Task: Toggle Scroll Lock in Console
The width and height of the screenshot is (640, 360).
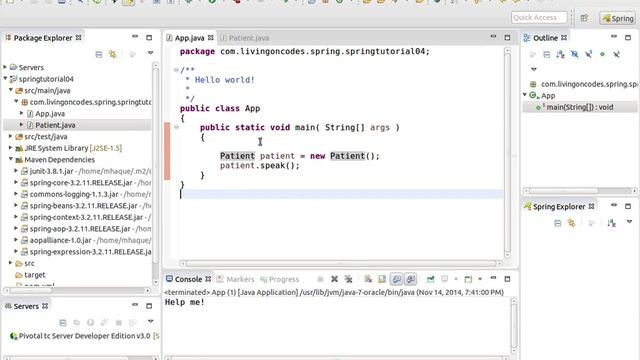Action: point(382,279)
